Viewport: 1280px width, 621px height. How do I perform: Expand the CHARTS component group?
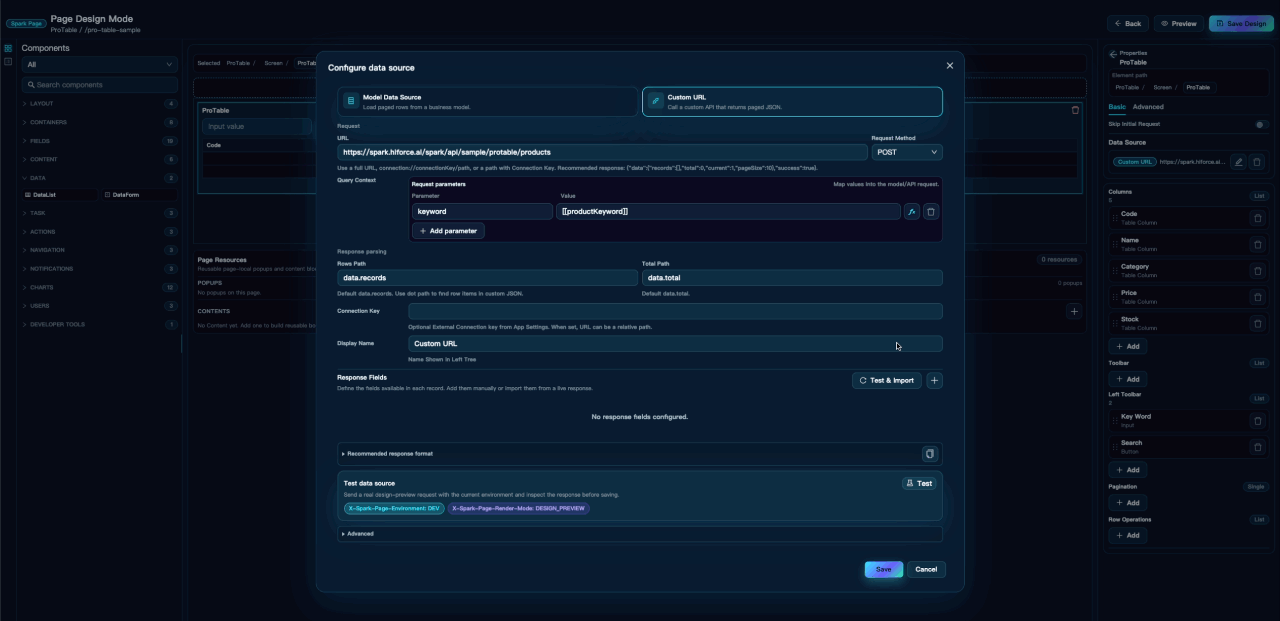pyautogui.click(x=100, y=287)
